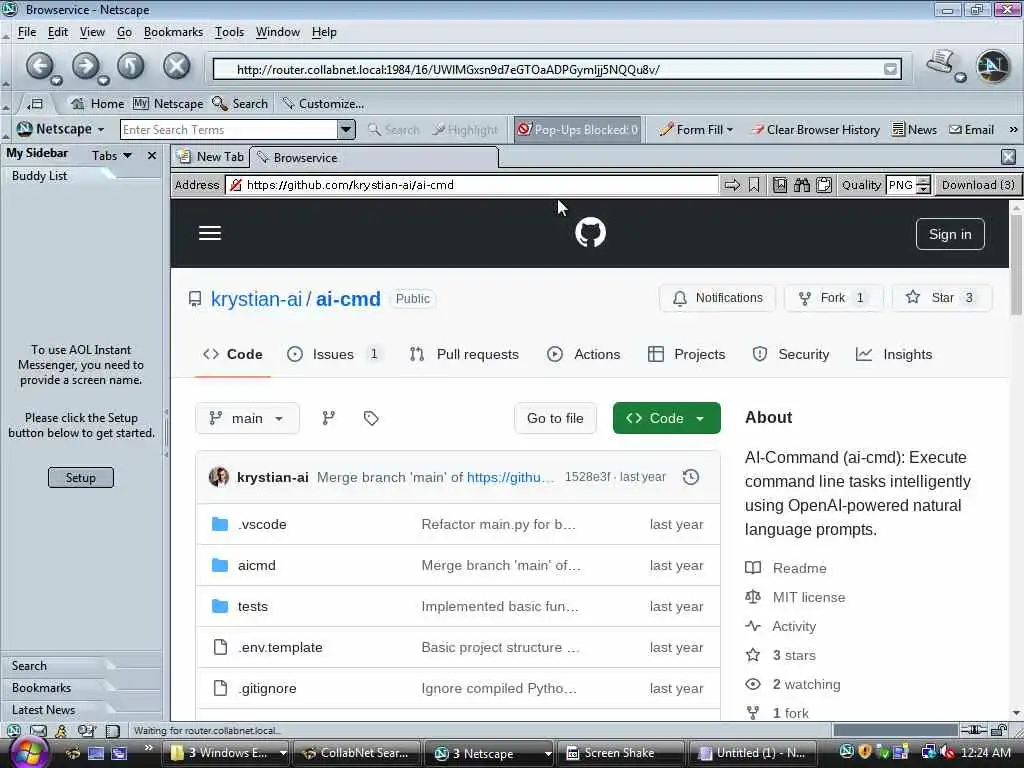
Task: Click the Netscape Back arrow button
Action: point(40,66)
